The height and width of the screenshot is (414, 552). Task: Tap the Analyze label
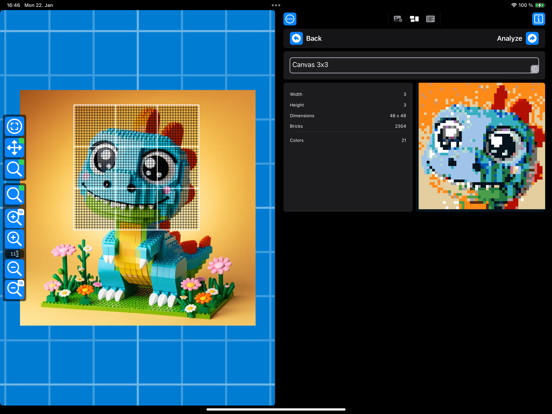tap(509, 38)
